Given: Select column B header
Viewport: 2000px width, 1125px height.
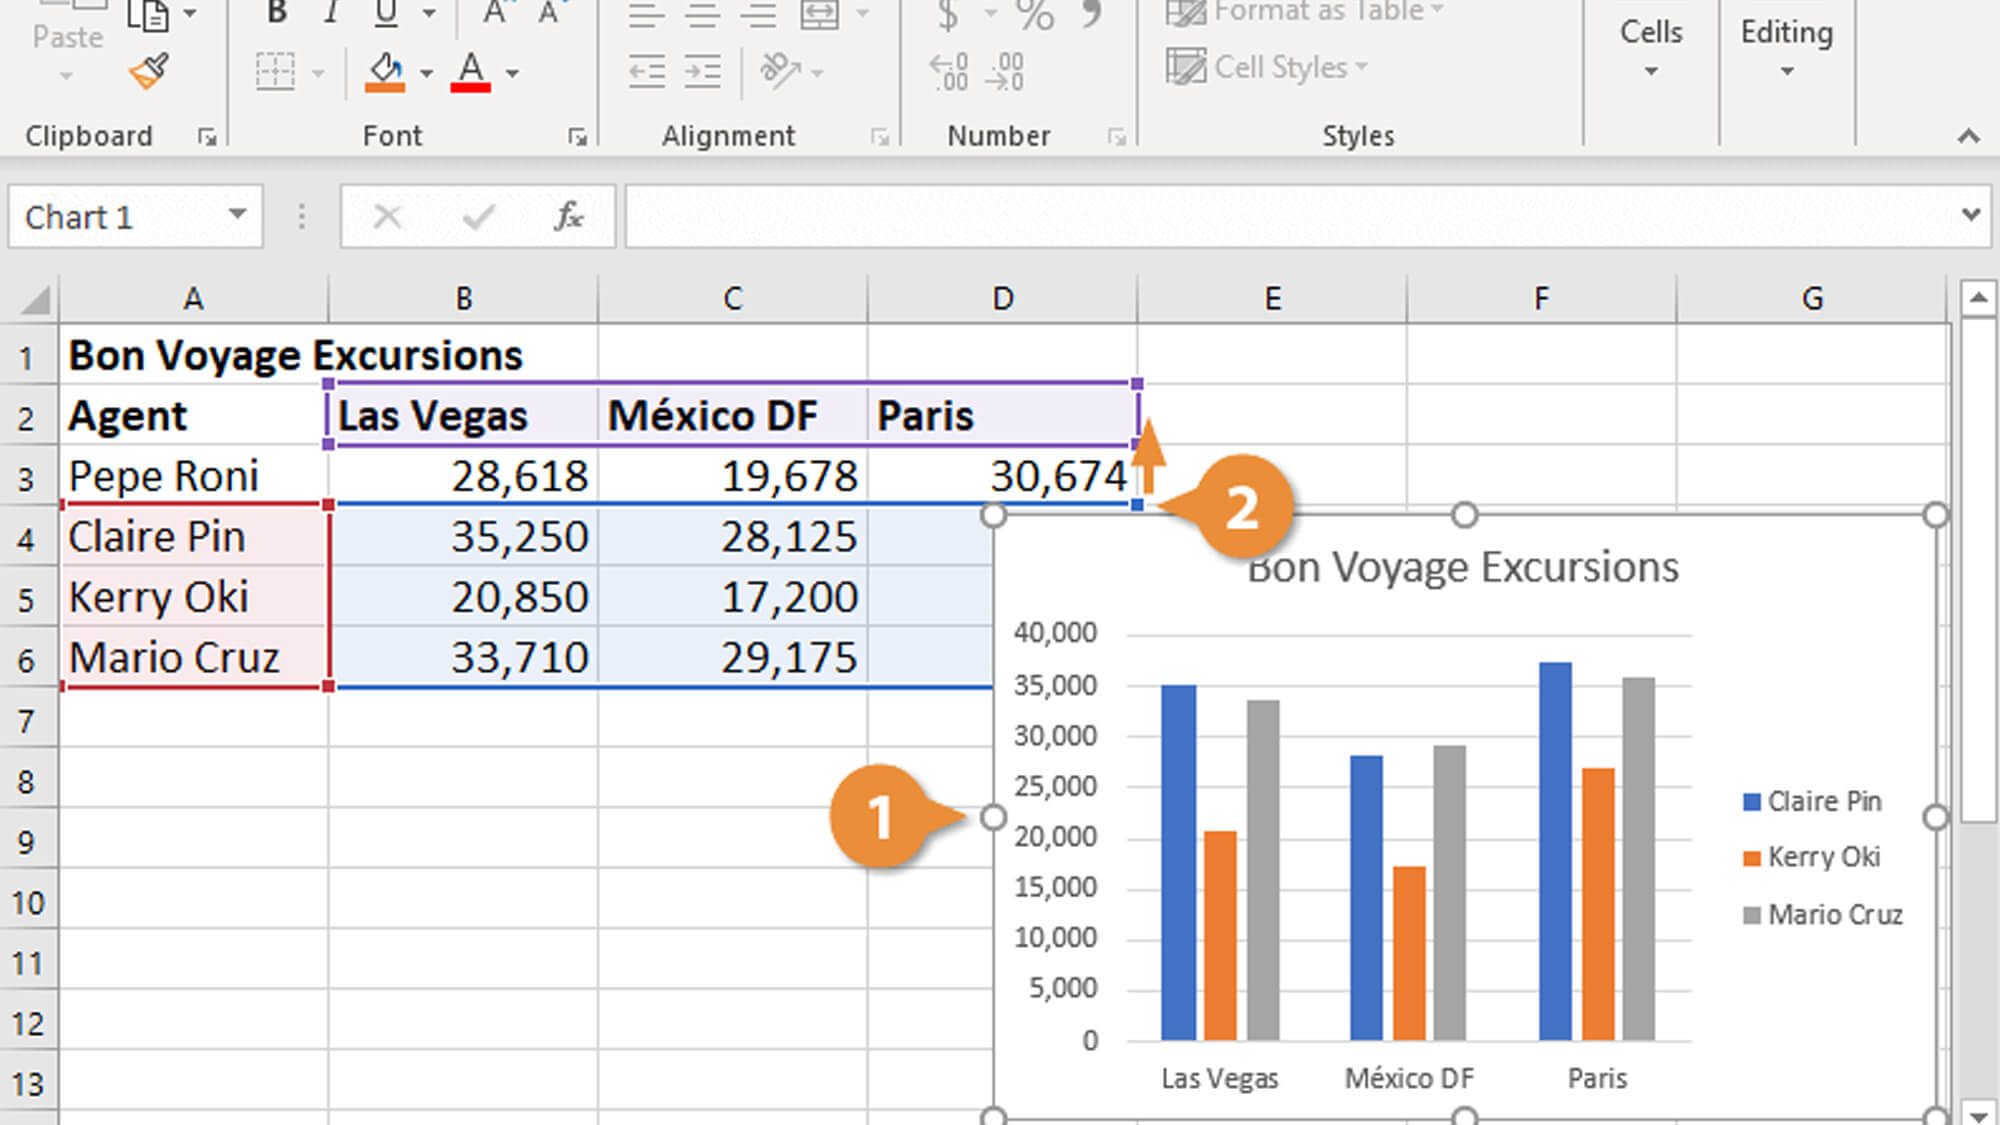Looking at the screenshot, I should [x=463, y=299].
